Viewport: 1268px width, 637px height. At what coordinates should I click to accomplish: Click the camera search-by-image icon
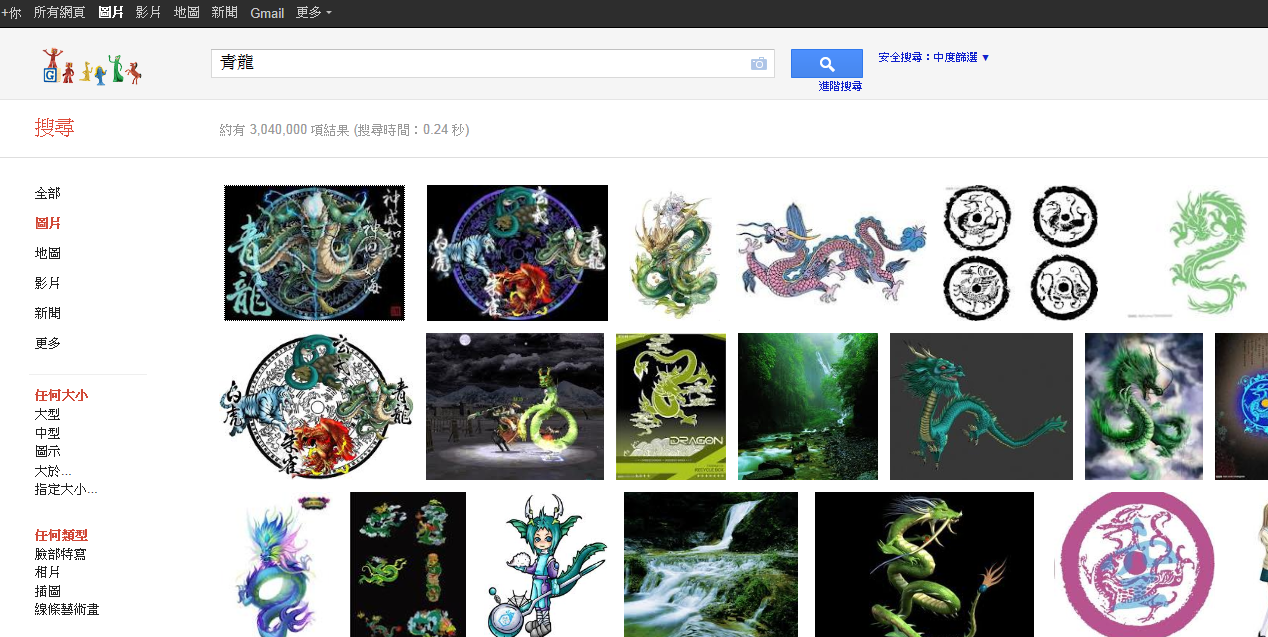(758, 64)
